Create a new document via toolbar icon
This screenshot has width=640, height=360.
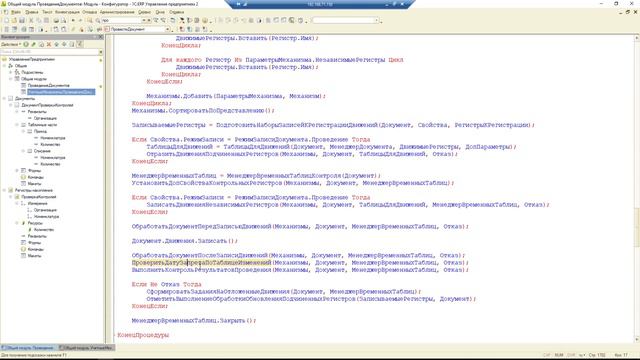7,20
